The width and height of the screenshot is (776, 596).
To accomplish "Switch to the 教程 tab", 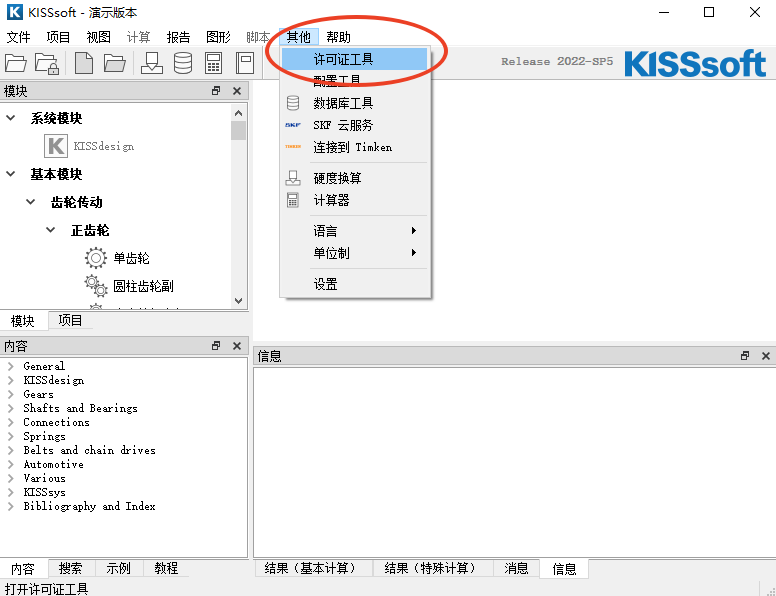I will (166, 568).
